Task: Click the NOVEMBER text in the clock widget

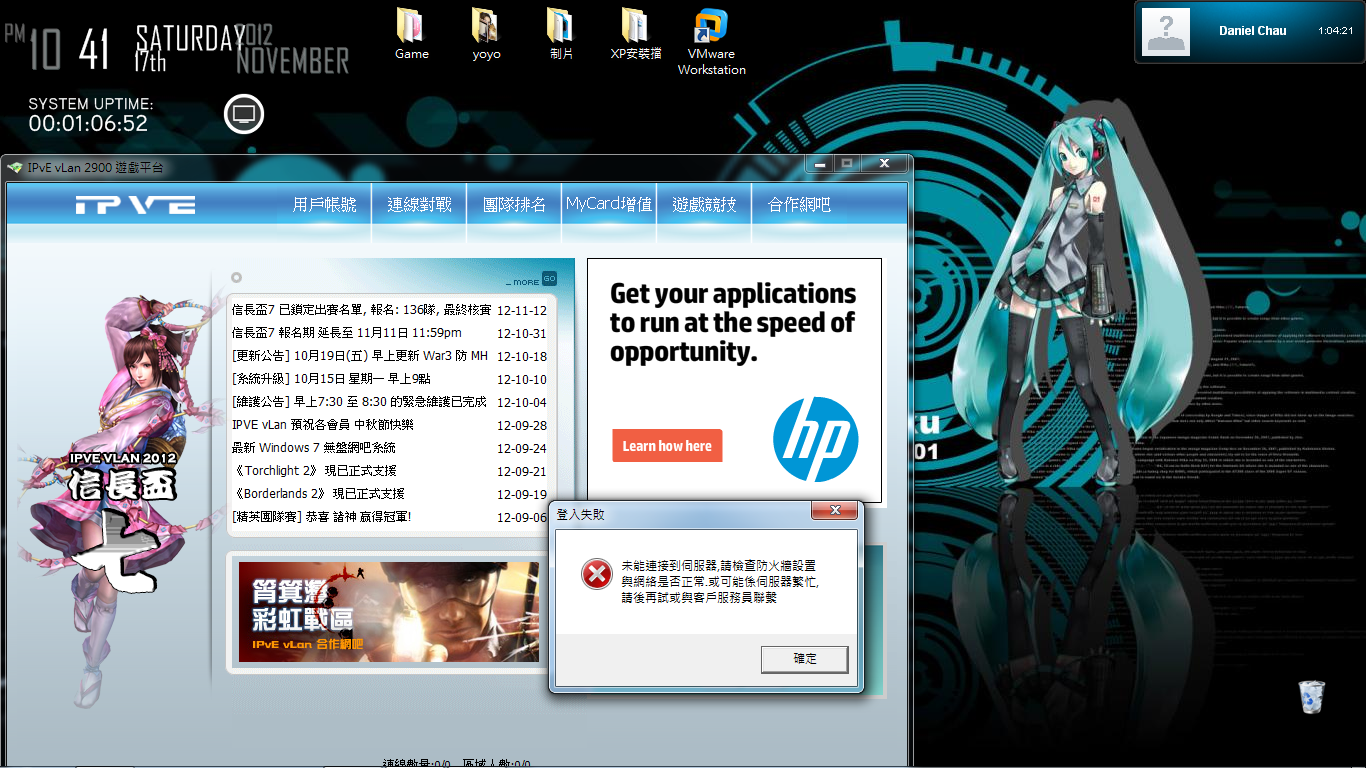Action: click(x=293, y=61)
